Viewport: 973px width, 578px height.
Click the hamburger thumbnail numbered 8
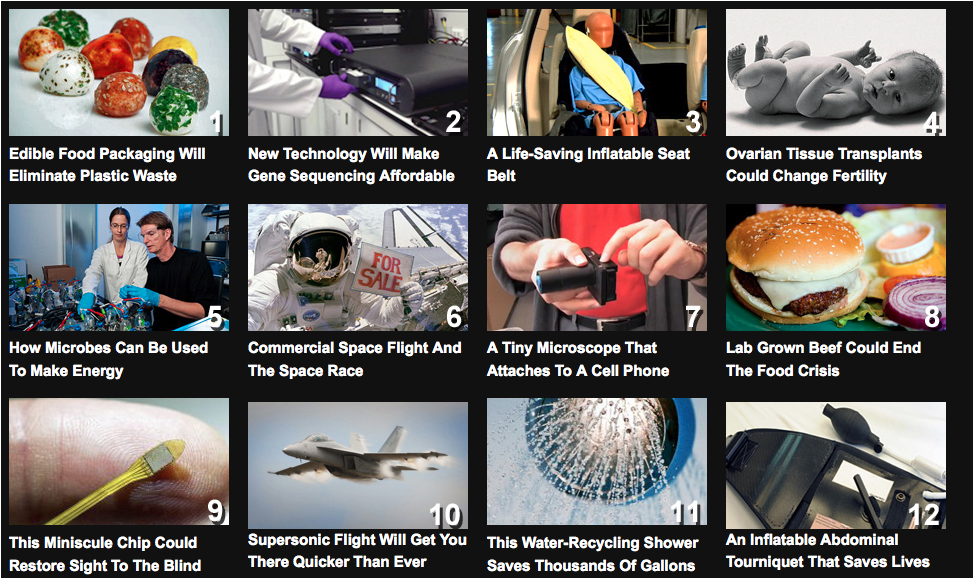836,268
